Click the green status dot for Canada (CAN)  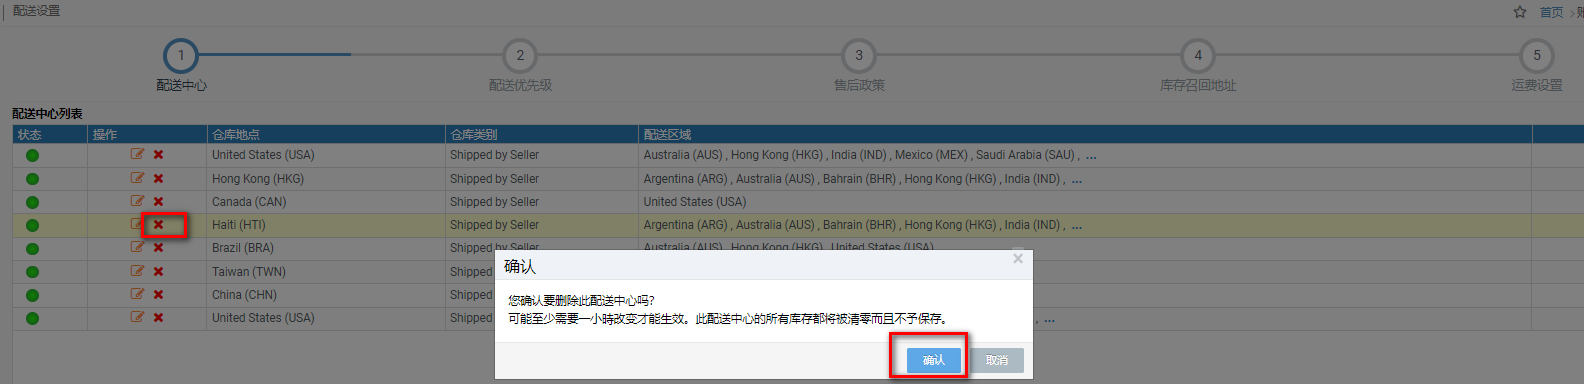pos(32,202)
